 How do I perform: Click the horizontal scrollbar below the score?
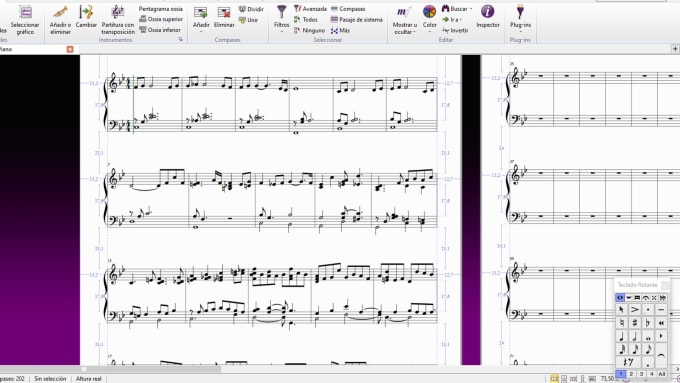click(x=152, y=369)
